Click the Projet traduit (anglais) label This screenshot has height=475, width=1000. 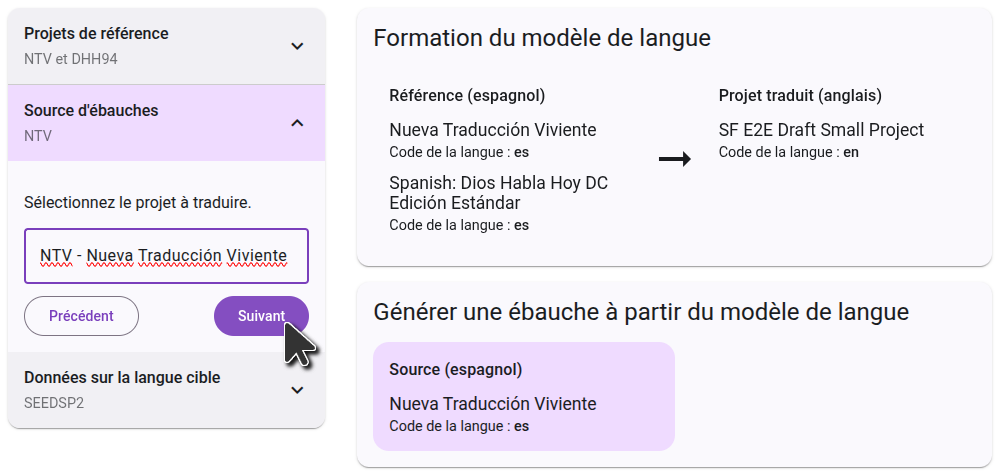coord(800,96)
